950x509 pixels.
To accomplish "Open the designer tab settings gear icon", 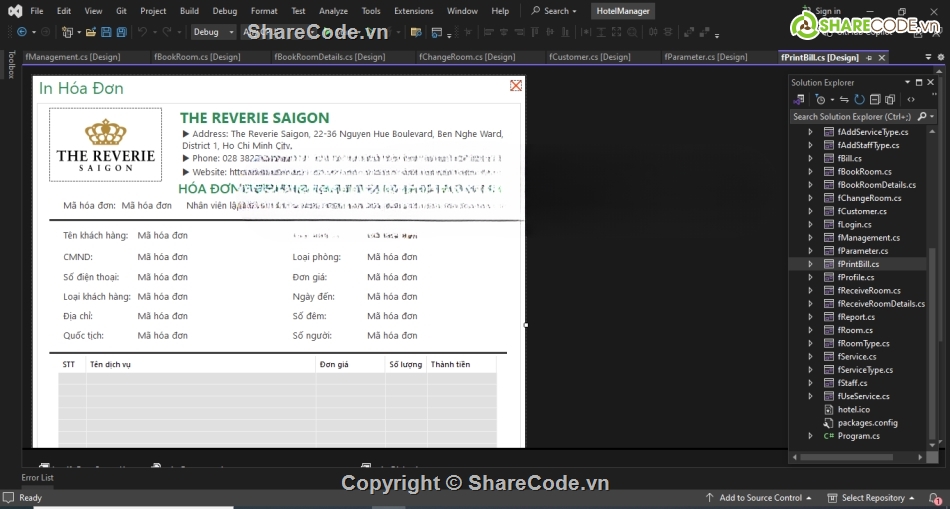I will [x=941, y=57].
